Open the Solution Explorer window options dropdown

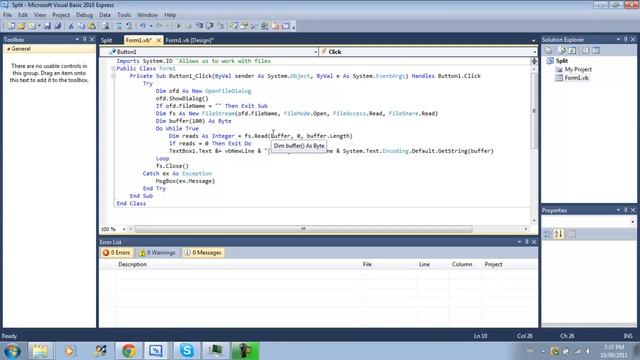tap(618, 40)
